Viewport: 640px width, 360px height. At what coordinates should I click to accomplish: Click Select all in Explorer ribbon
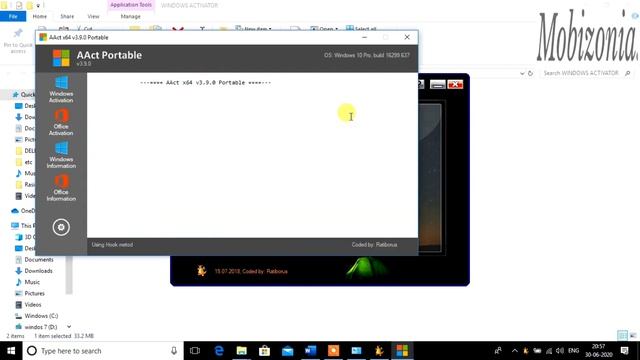coord(361,29)
